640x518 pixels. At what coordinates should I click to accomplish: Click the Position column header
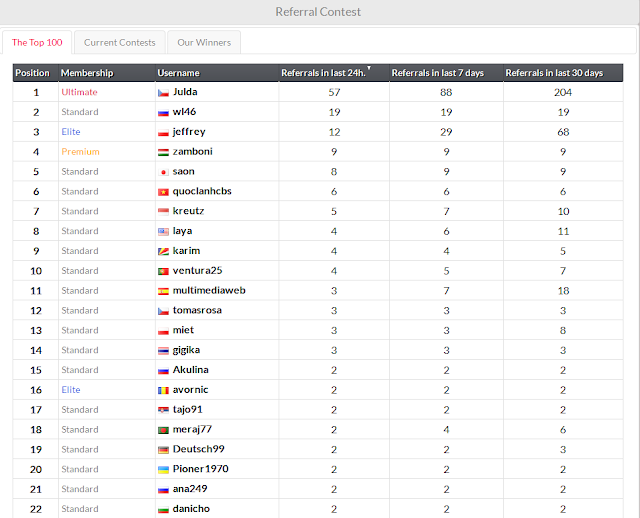tap(32, 73)
